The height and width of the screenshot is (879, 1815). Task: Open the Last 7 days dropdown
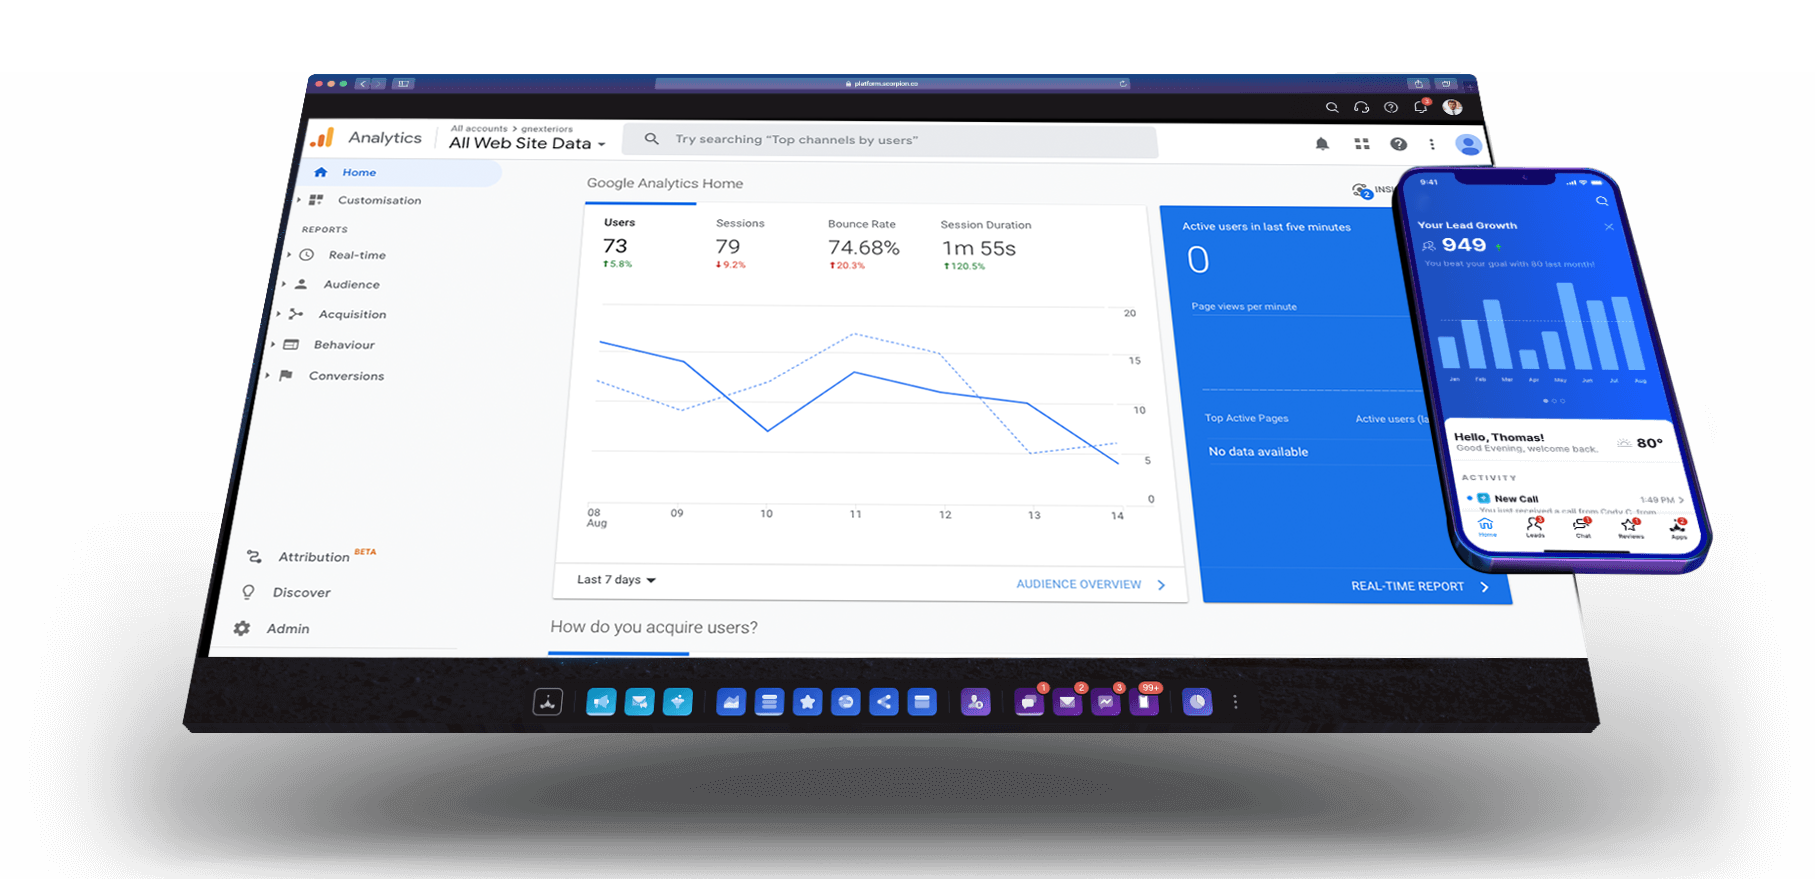(x=616, y=580)
